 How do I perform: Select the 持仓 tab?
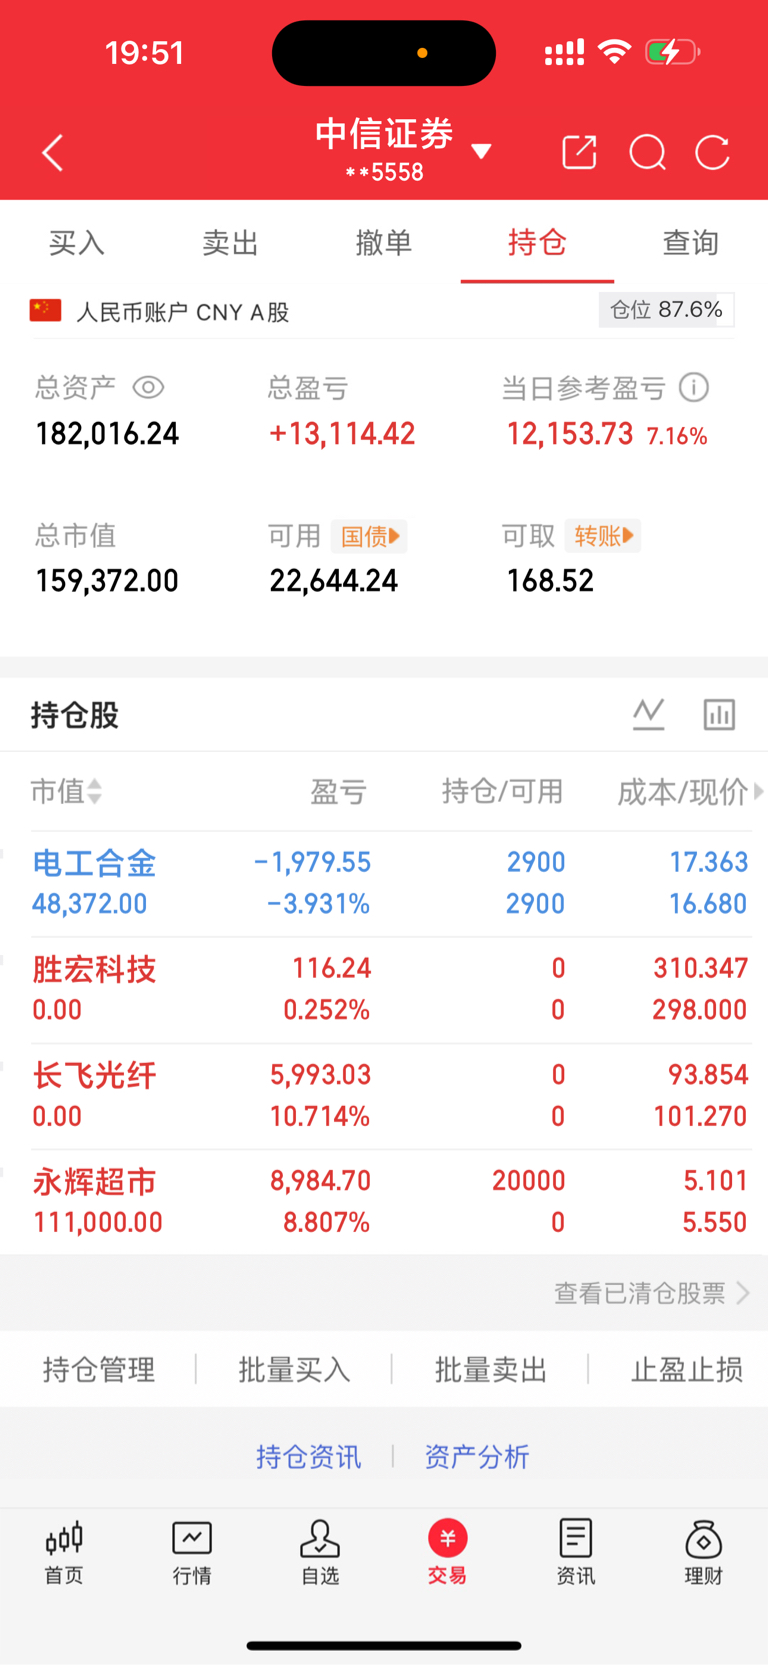point(537,243)
